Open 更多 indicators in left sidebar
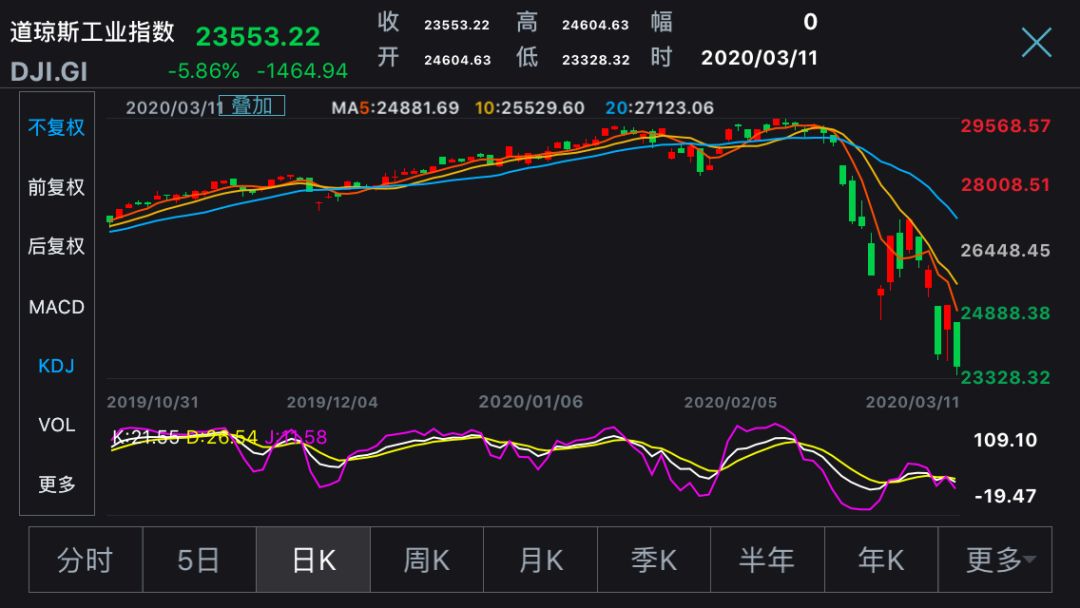This screenshot has height=608, width=1080. pyautogui.click(x=56, y=485)
